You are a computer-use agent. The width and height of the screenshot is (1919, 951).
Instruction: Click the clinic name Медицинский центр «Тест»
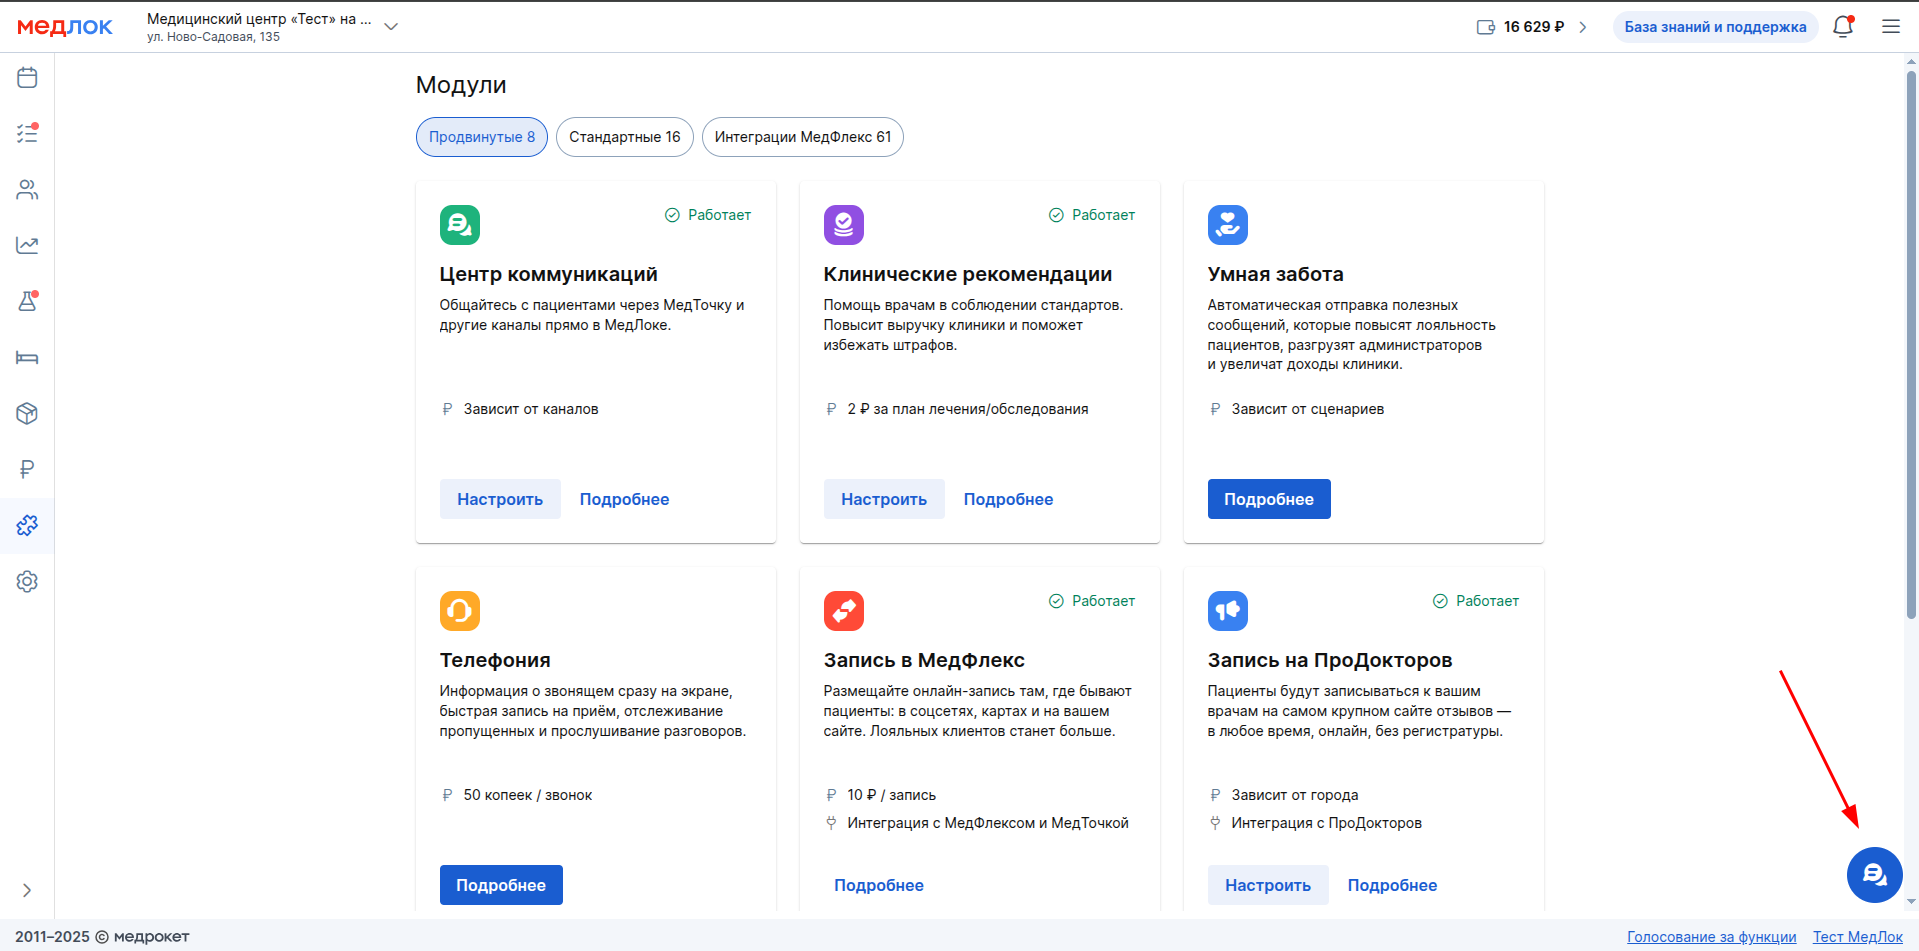point(259,19)
